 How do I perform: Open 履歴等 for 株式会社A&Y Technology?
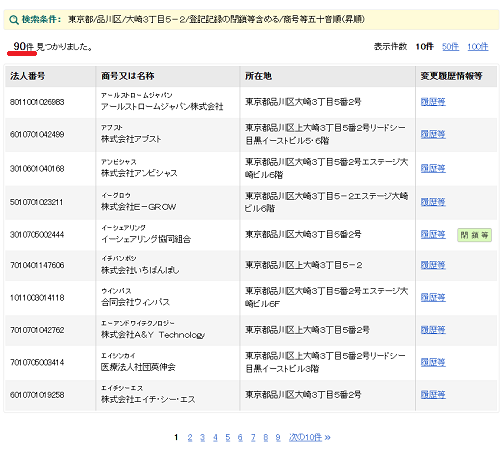tap(433, 330)
